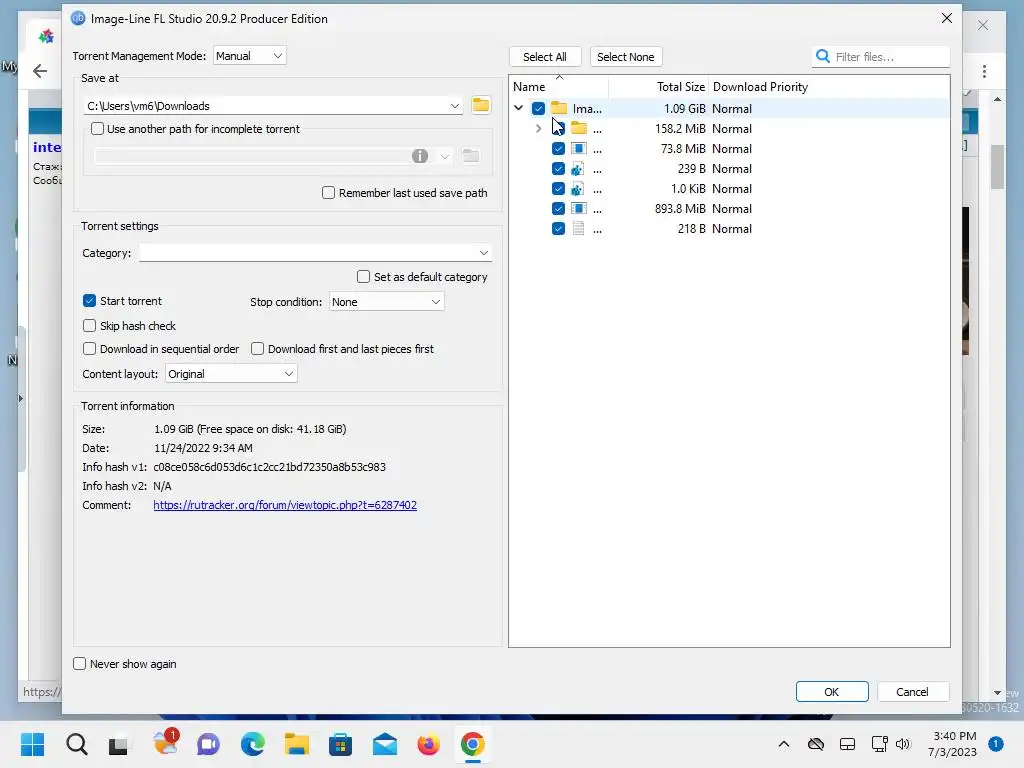Screen dimensions: 1024x768
Task: Open Mail app from the taskbar
Action: (x=385, y=744)
